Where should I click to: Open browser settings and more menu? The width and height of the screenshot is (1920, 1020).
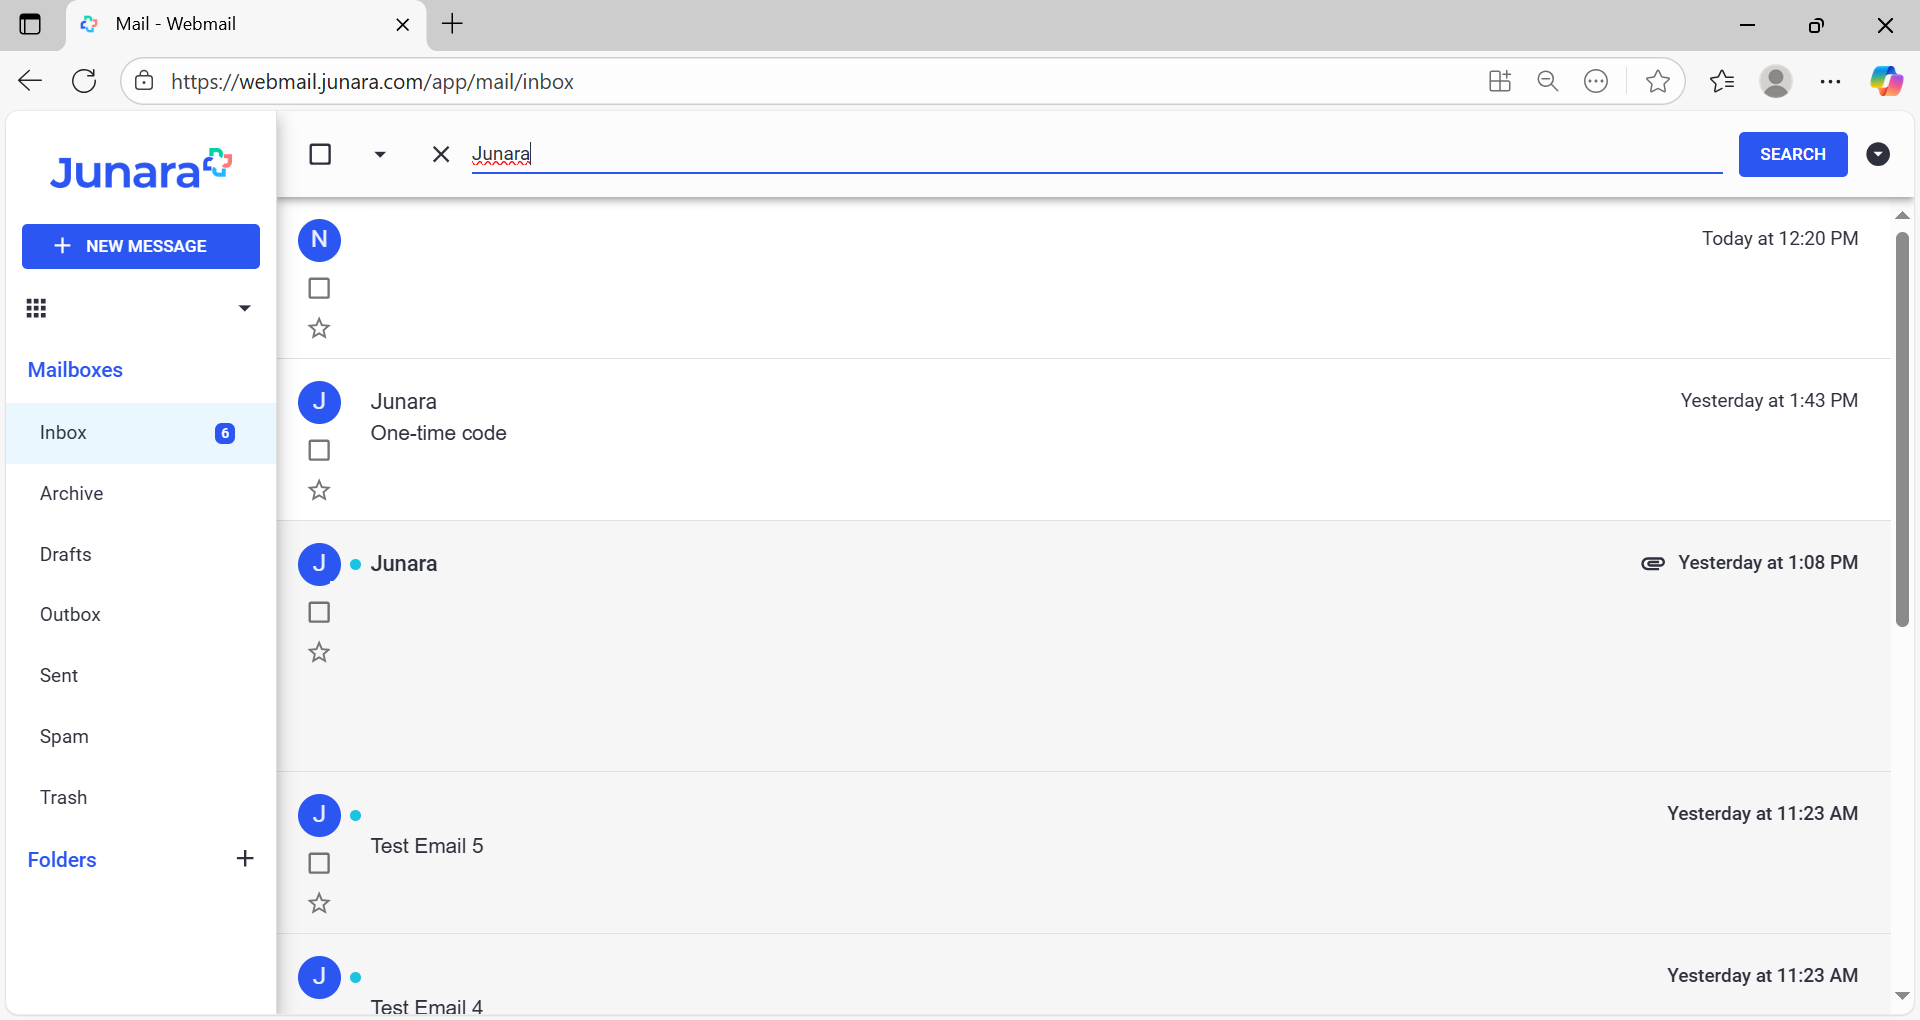(1831, 81)
